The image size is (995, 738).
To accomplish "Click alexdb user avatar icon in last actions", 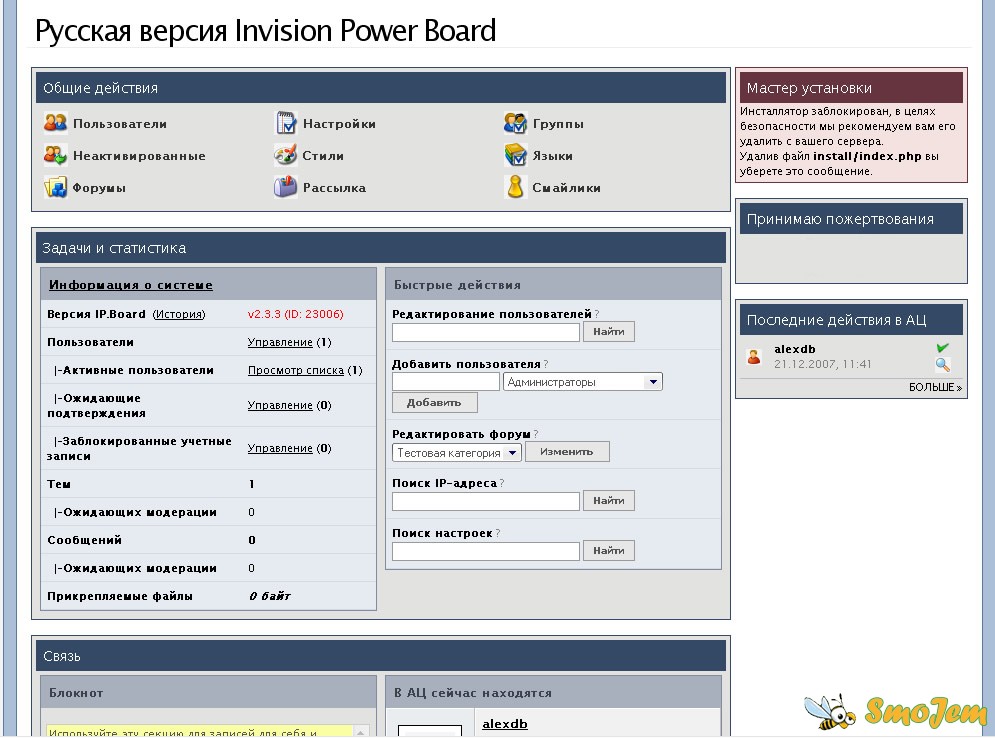I will [754, 357].
